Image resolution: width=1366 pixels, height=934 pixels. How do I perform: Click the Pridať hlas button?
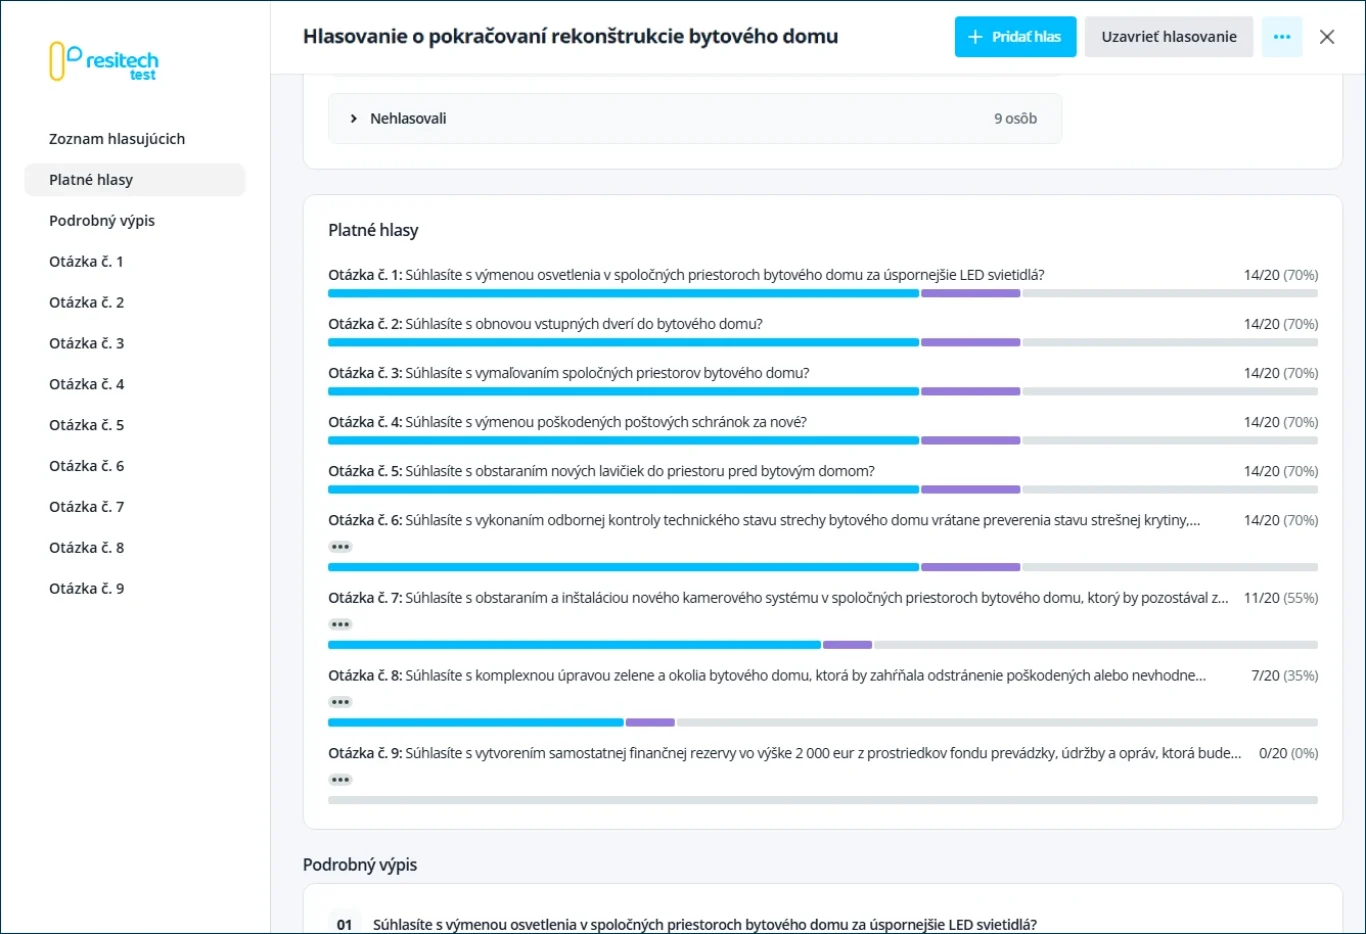(1015, 37)
